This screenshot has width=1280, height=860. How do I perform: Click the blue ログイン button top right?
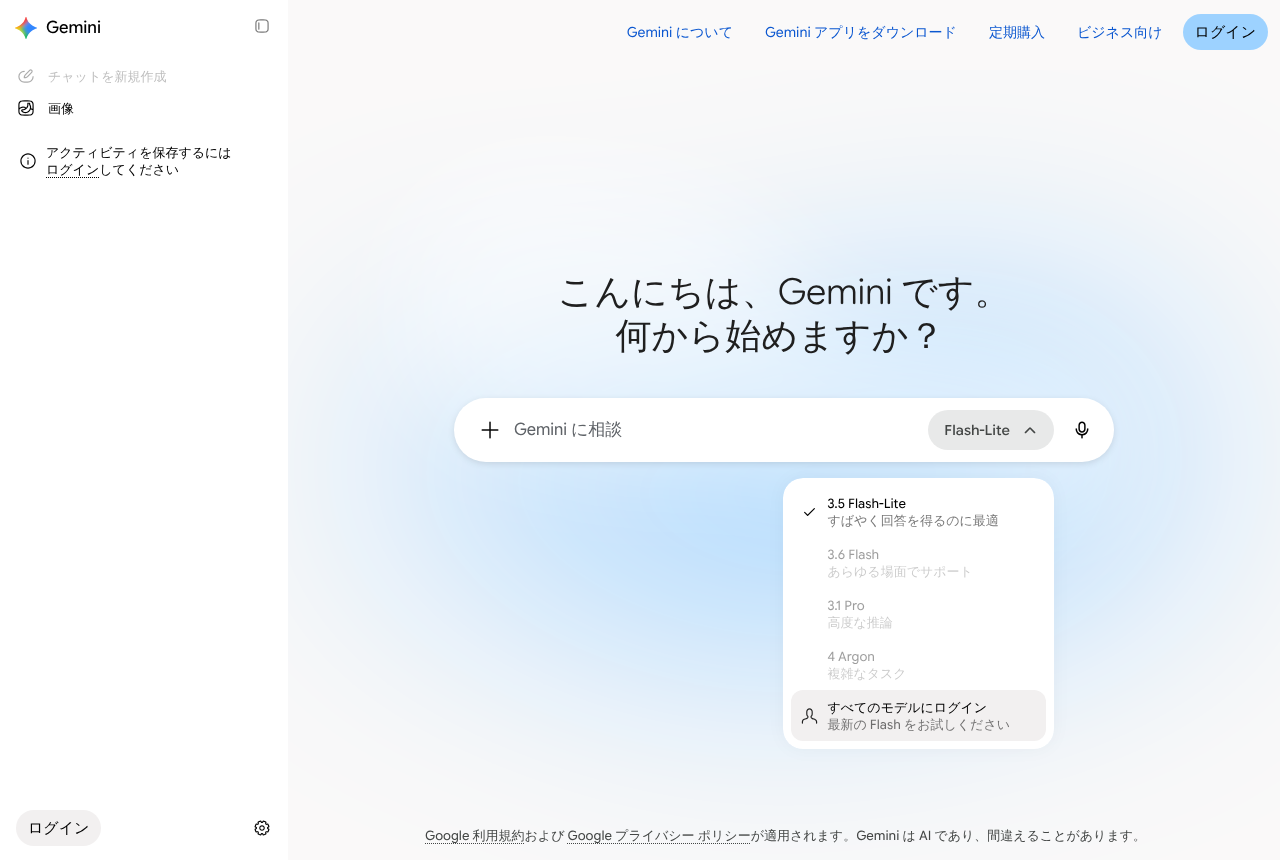1225,32
